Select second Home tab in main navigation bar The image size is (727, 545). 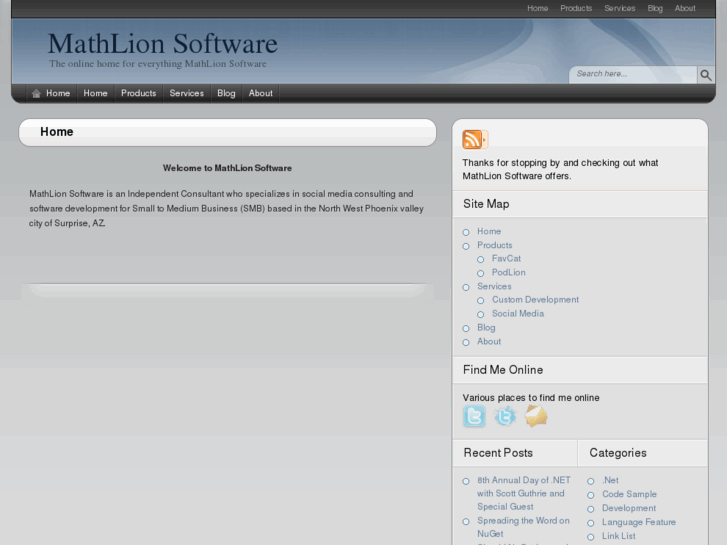pyautogui.click(x=96, y=93)
